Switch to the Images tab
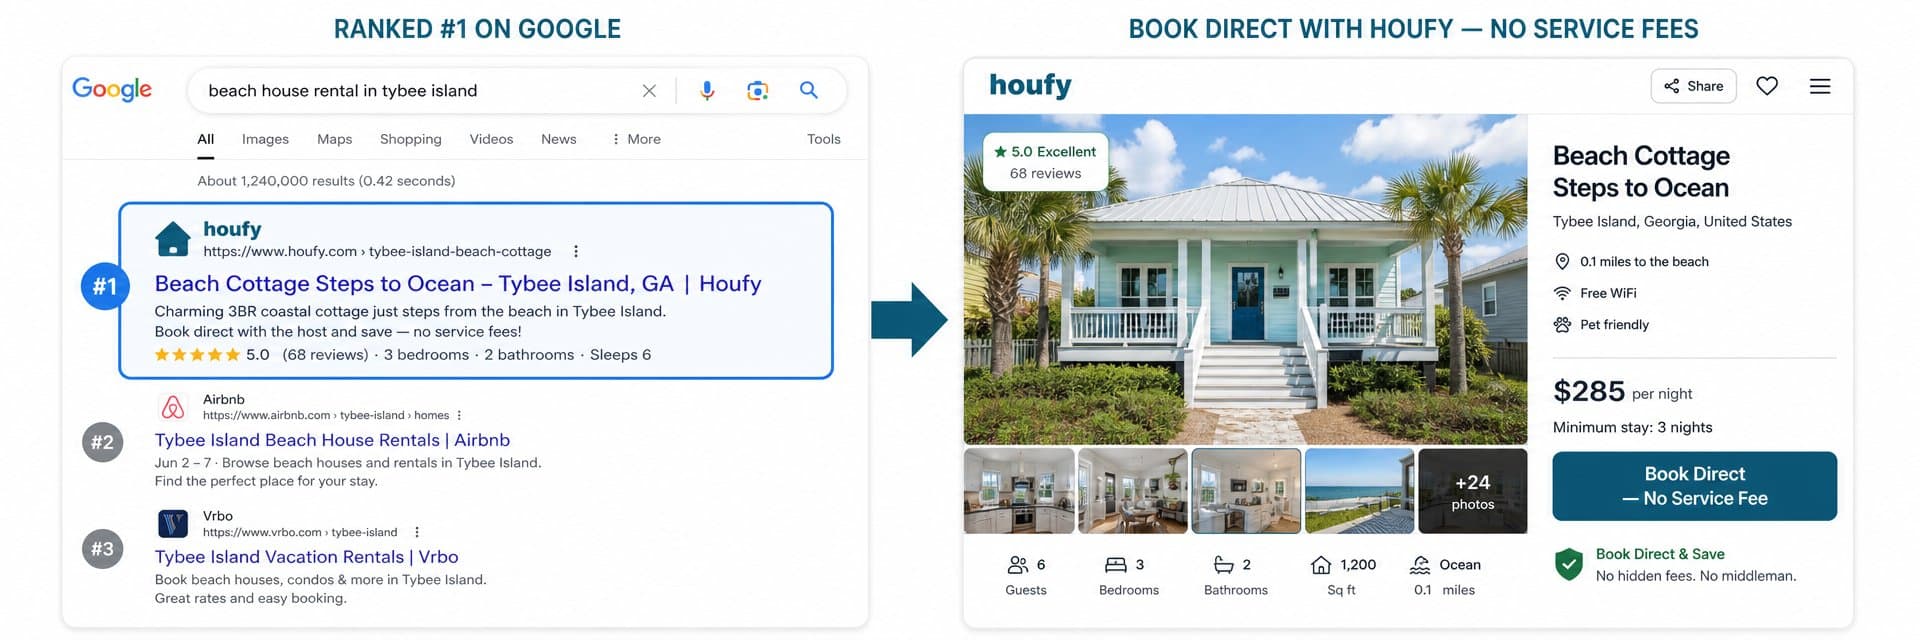 click(x=265, y=139)
